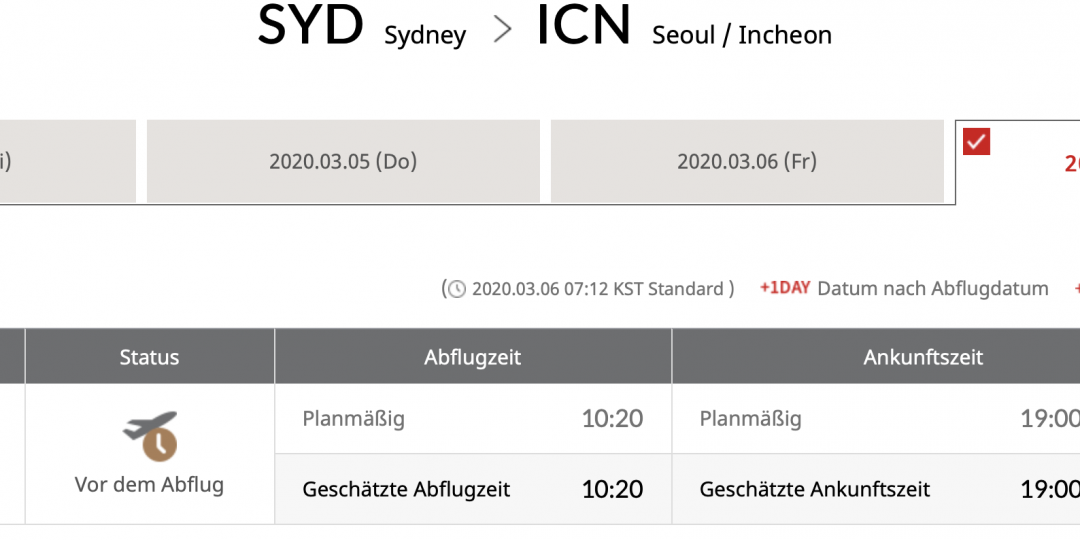Select the 2020.03.06 (Fr) date tab
1080x540 pixels.
pos(747,161)
